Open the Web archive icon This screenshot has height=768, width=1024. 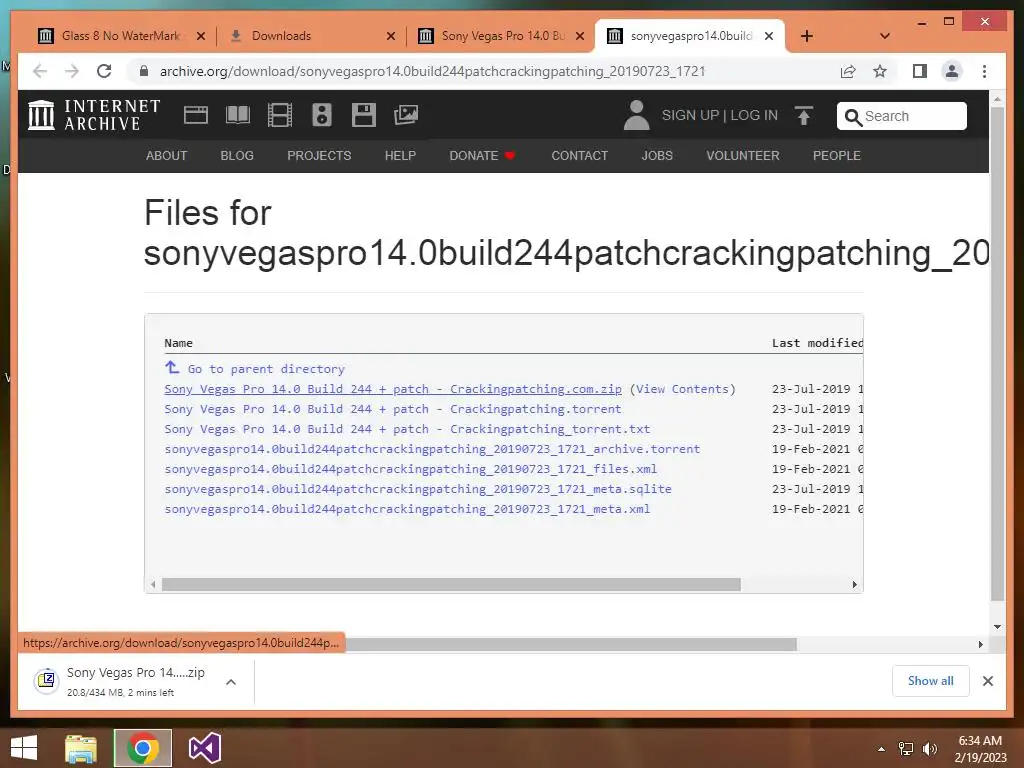pyautogui.click(x=195, y=115)
